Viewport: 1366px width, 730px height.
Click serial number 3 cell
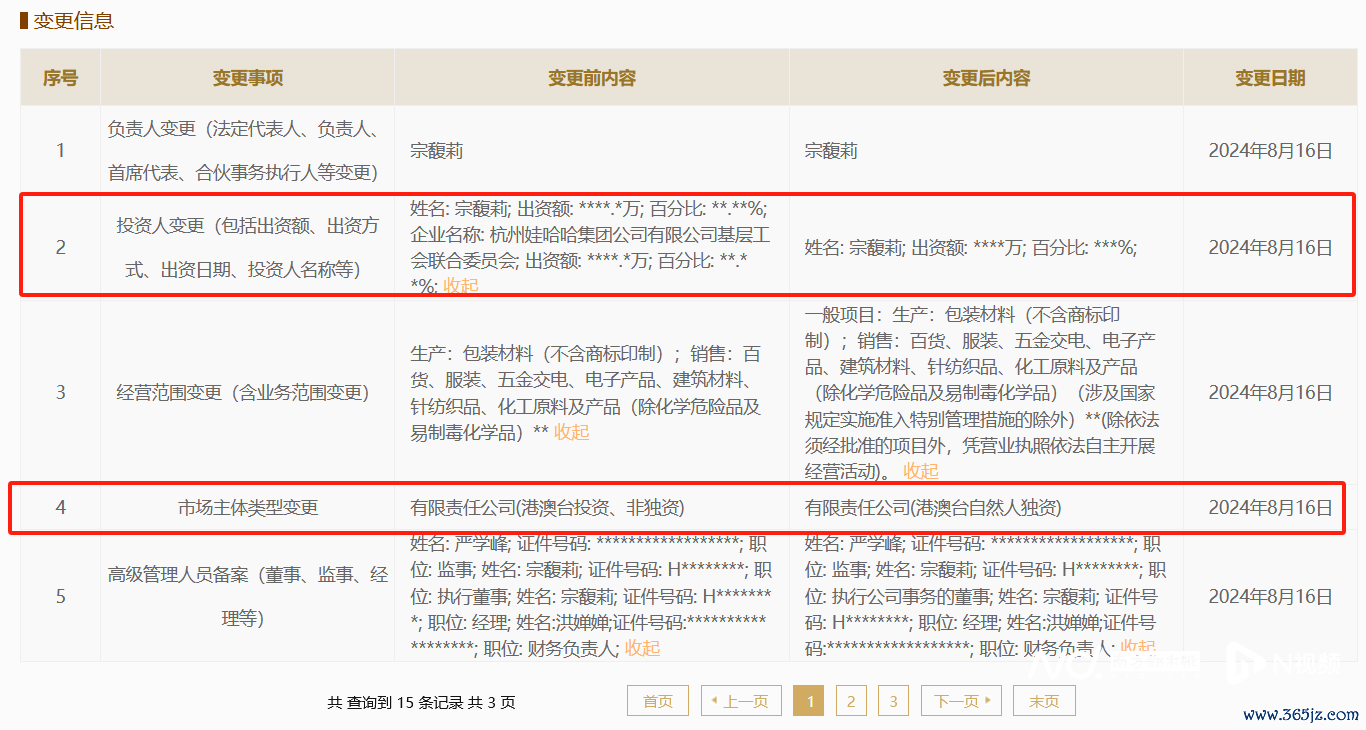point(60,393)
